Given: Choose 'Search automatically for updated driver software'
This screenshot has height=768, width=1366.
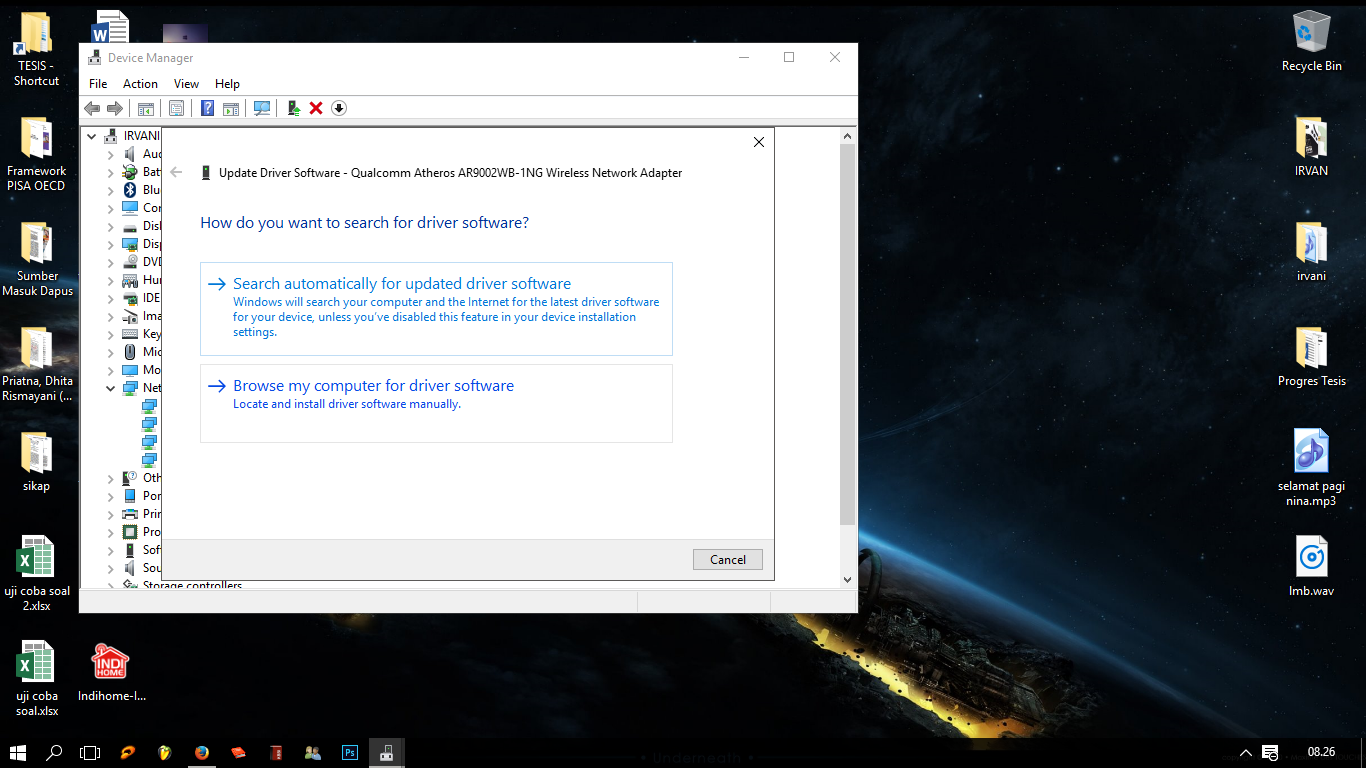Looking at the screenshot, I should point(436,308).
